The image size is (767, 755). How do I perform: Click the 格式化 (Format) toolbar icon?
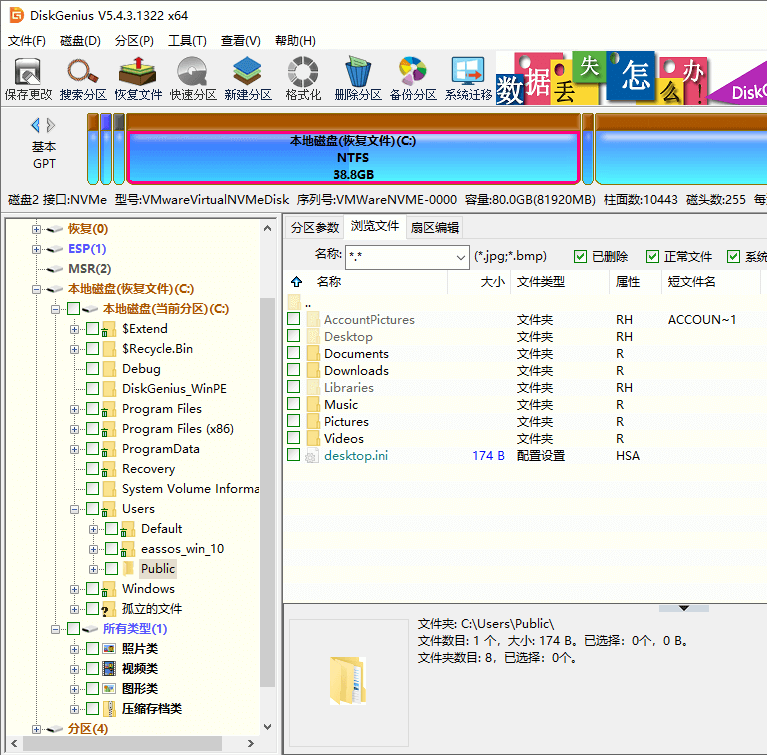[x=303, y=78]
